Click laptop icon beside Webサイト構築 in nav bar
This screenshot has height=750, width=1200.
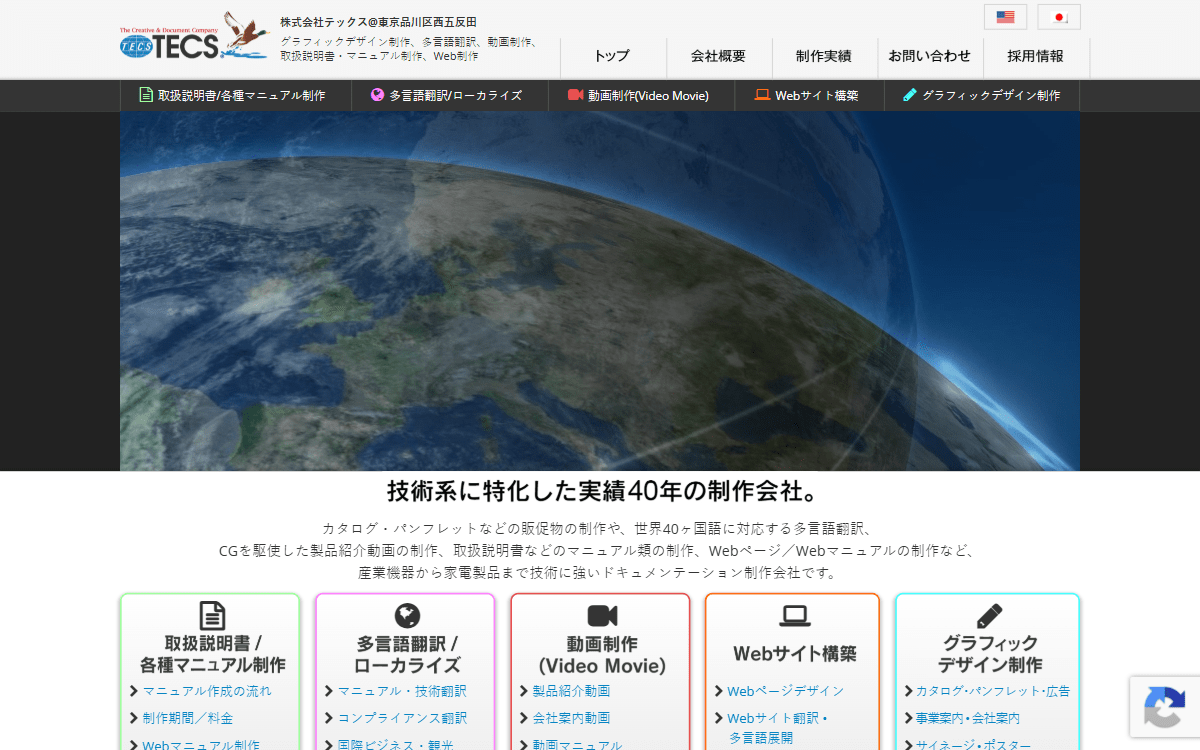pos(762,95)
